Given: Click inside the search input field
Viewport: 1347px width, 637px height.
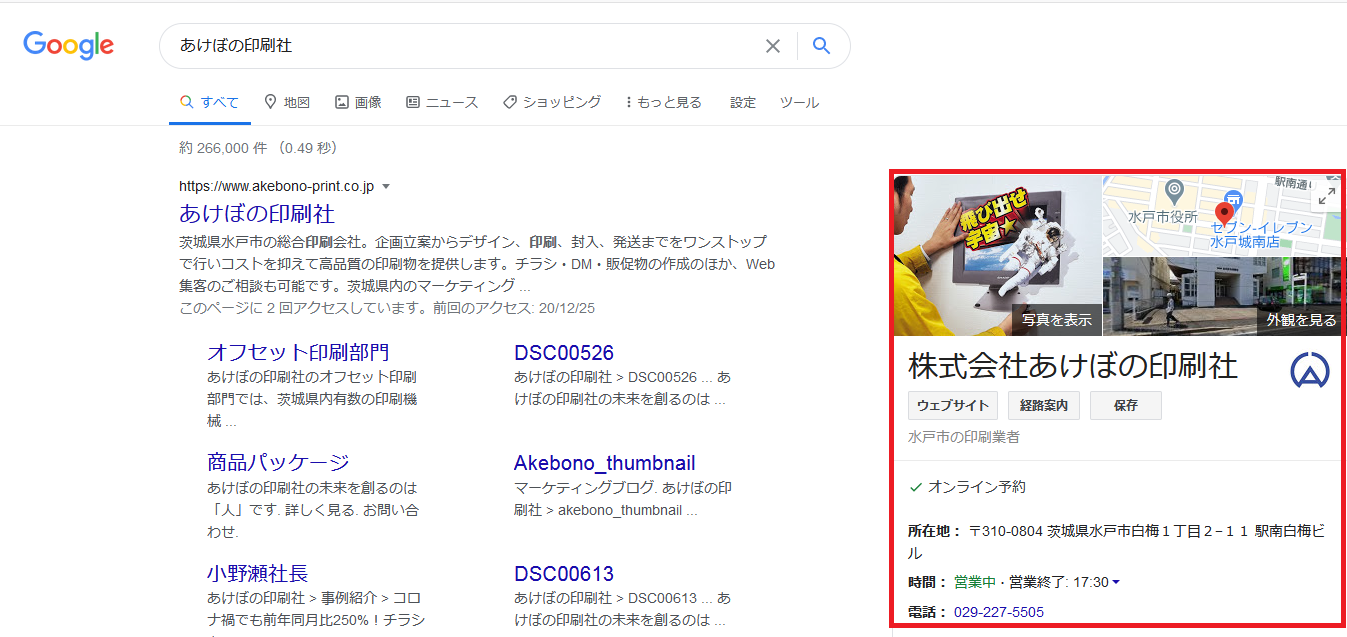Looking at the screenshot, I should click(x=460, y=46).
